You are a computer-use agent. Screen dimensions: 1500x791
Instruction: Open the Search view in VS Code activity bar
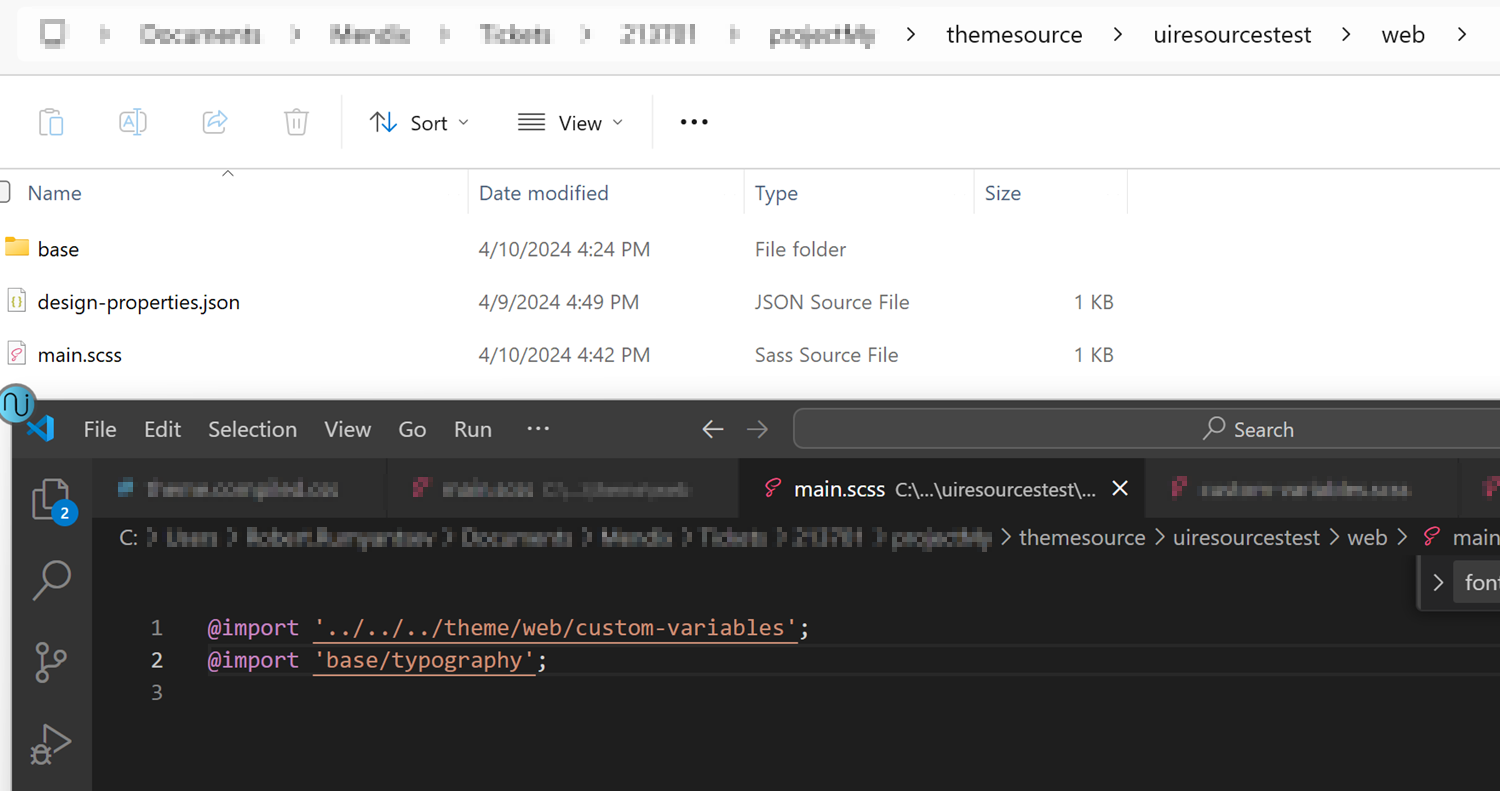pos(50,580)
